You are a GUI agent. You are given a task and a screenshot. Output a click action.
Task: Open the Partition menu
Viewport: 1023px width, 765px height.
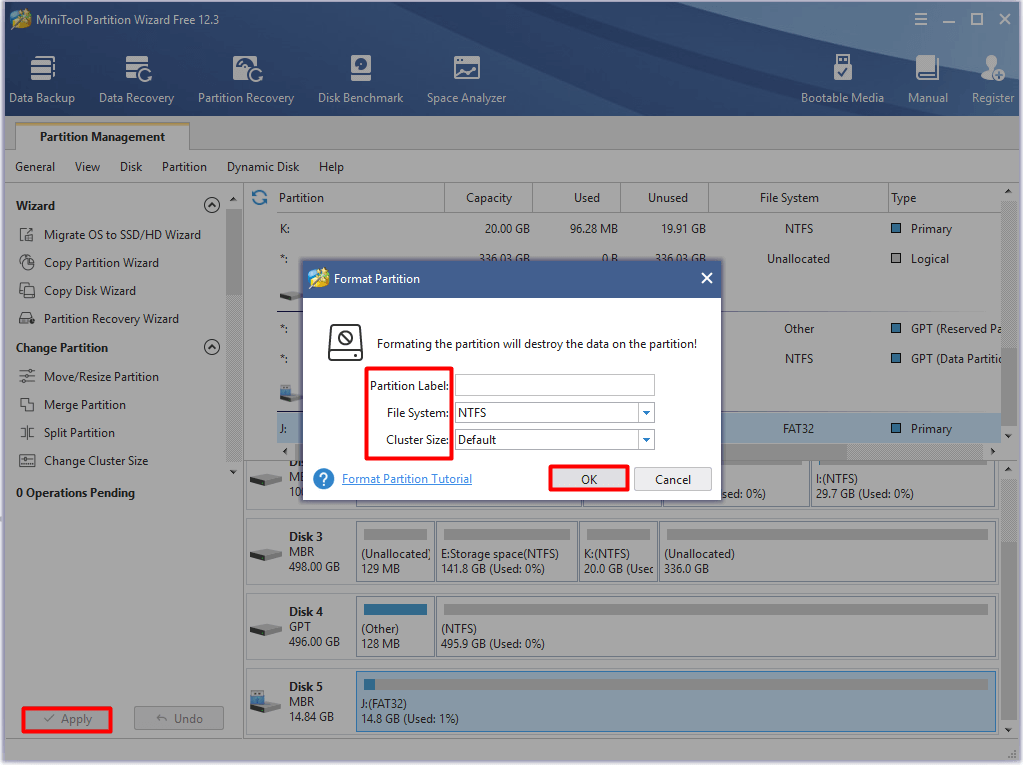[x=185, y=167]
